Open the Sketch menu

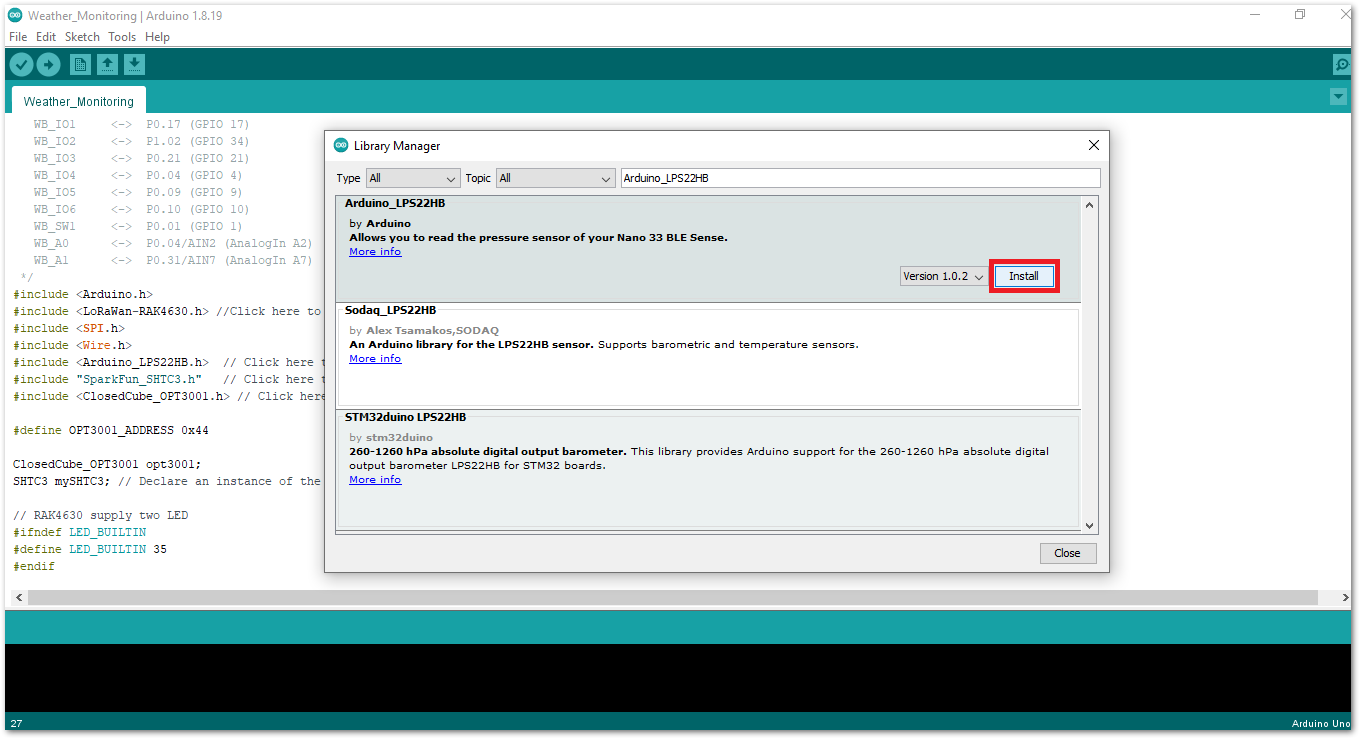tap(82, 37)
